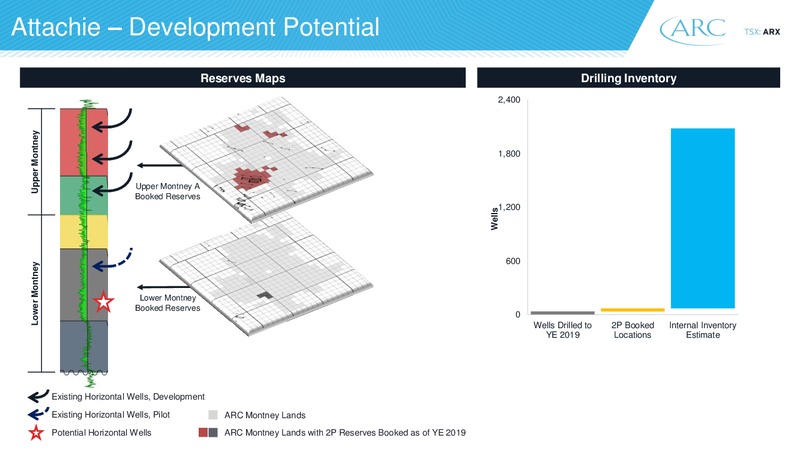Click the Existing Horizontal Wells, Development legend arrow
The image size is (800, 450).
(x=38, y=396)
